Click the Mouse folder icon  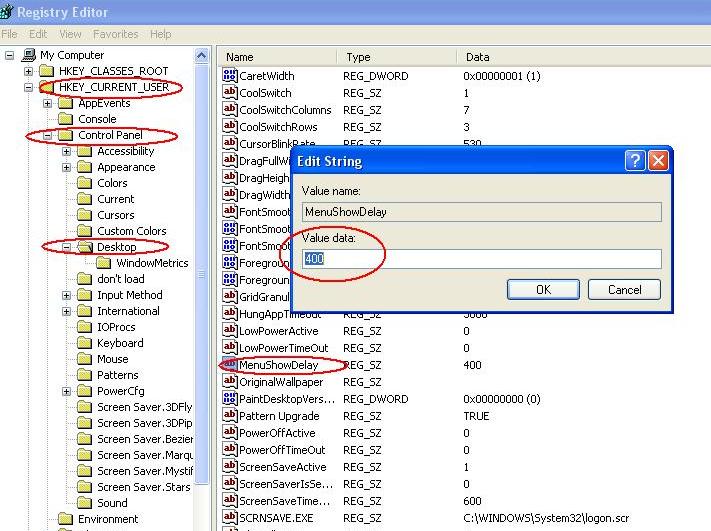tap(84, 359)
